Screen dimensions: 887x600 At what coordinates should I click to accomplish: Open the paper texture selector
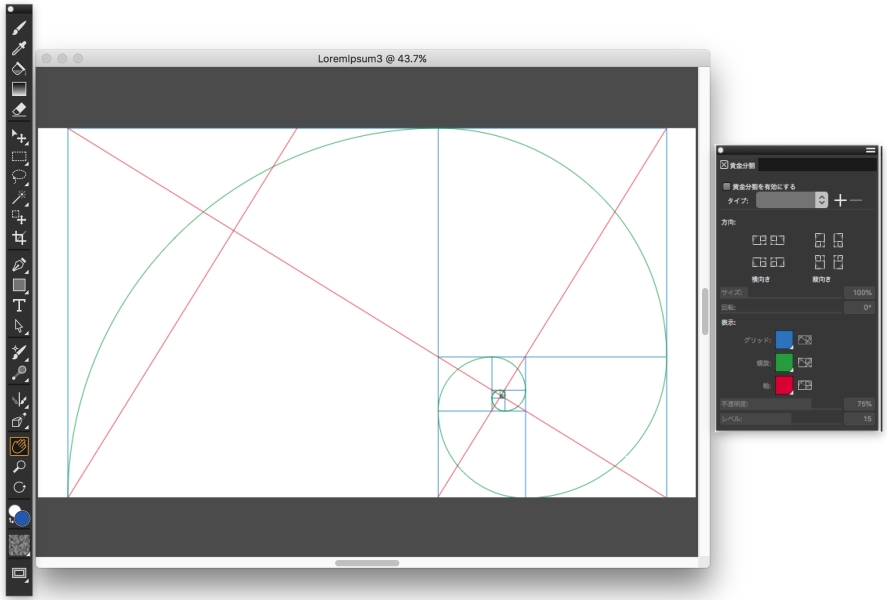pyautogui.click(x=19, y=545)
